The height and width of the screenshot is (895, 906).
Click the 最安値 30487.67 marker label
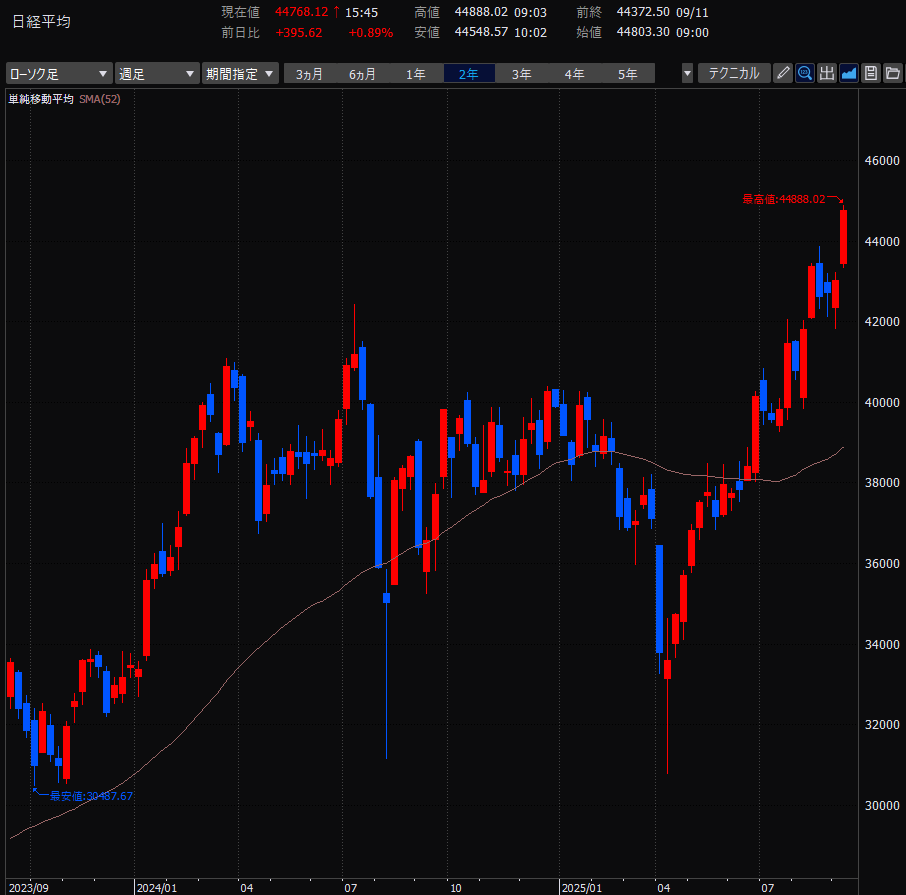pos(91,796)
